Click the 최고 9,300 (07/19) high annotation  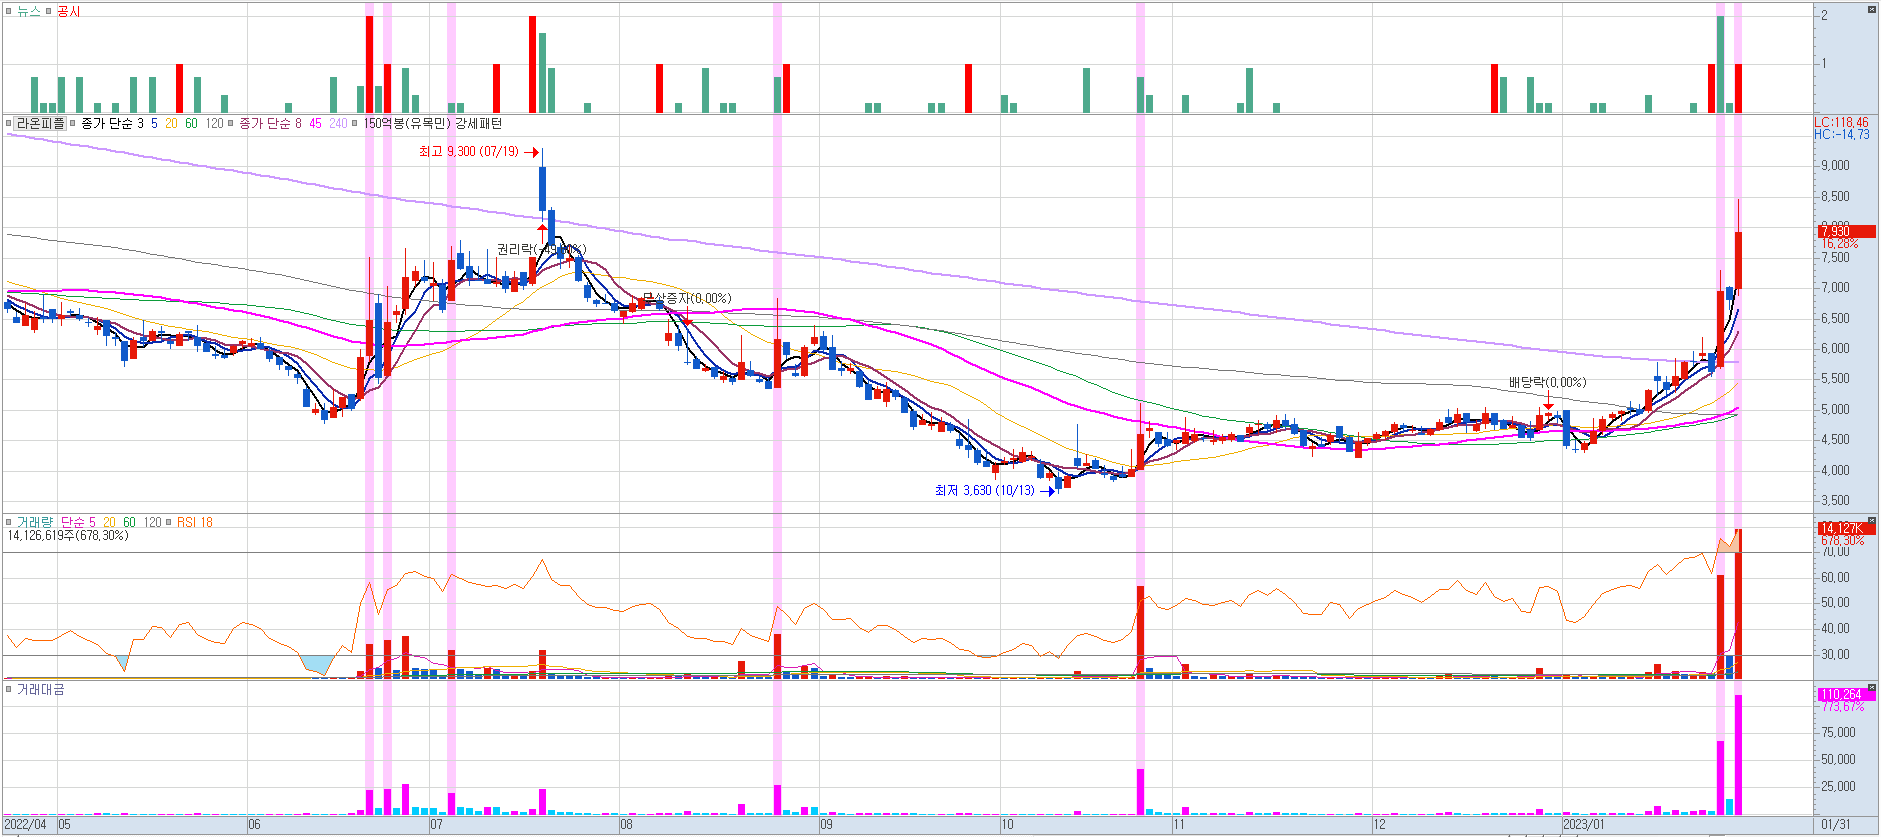pos(469,152)
